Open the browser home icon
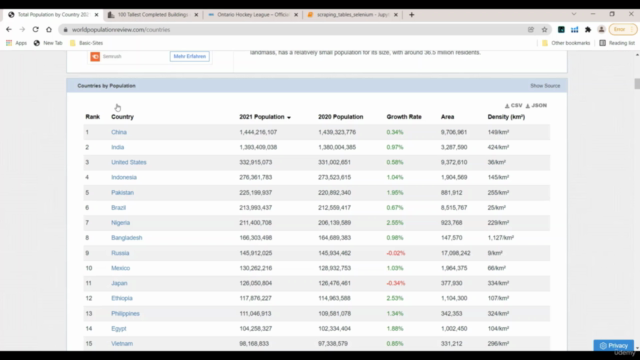 (49, 29)
